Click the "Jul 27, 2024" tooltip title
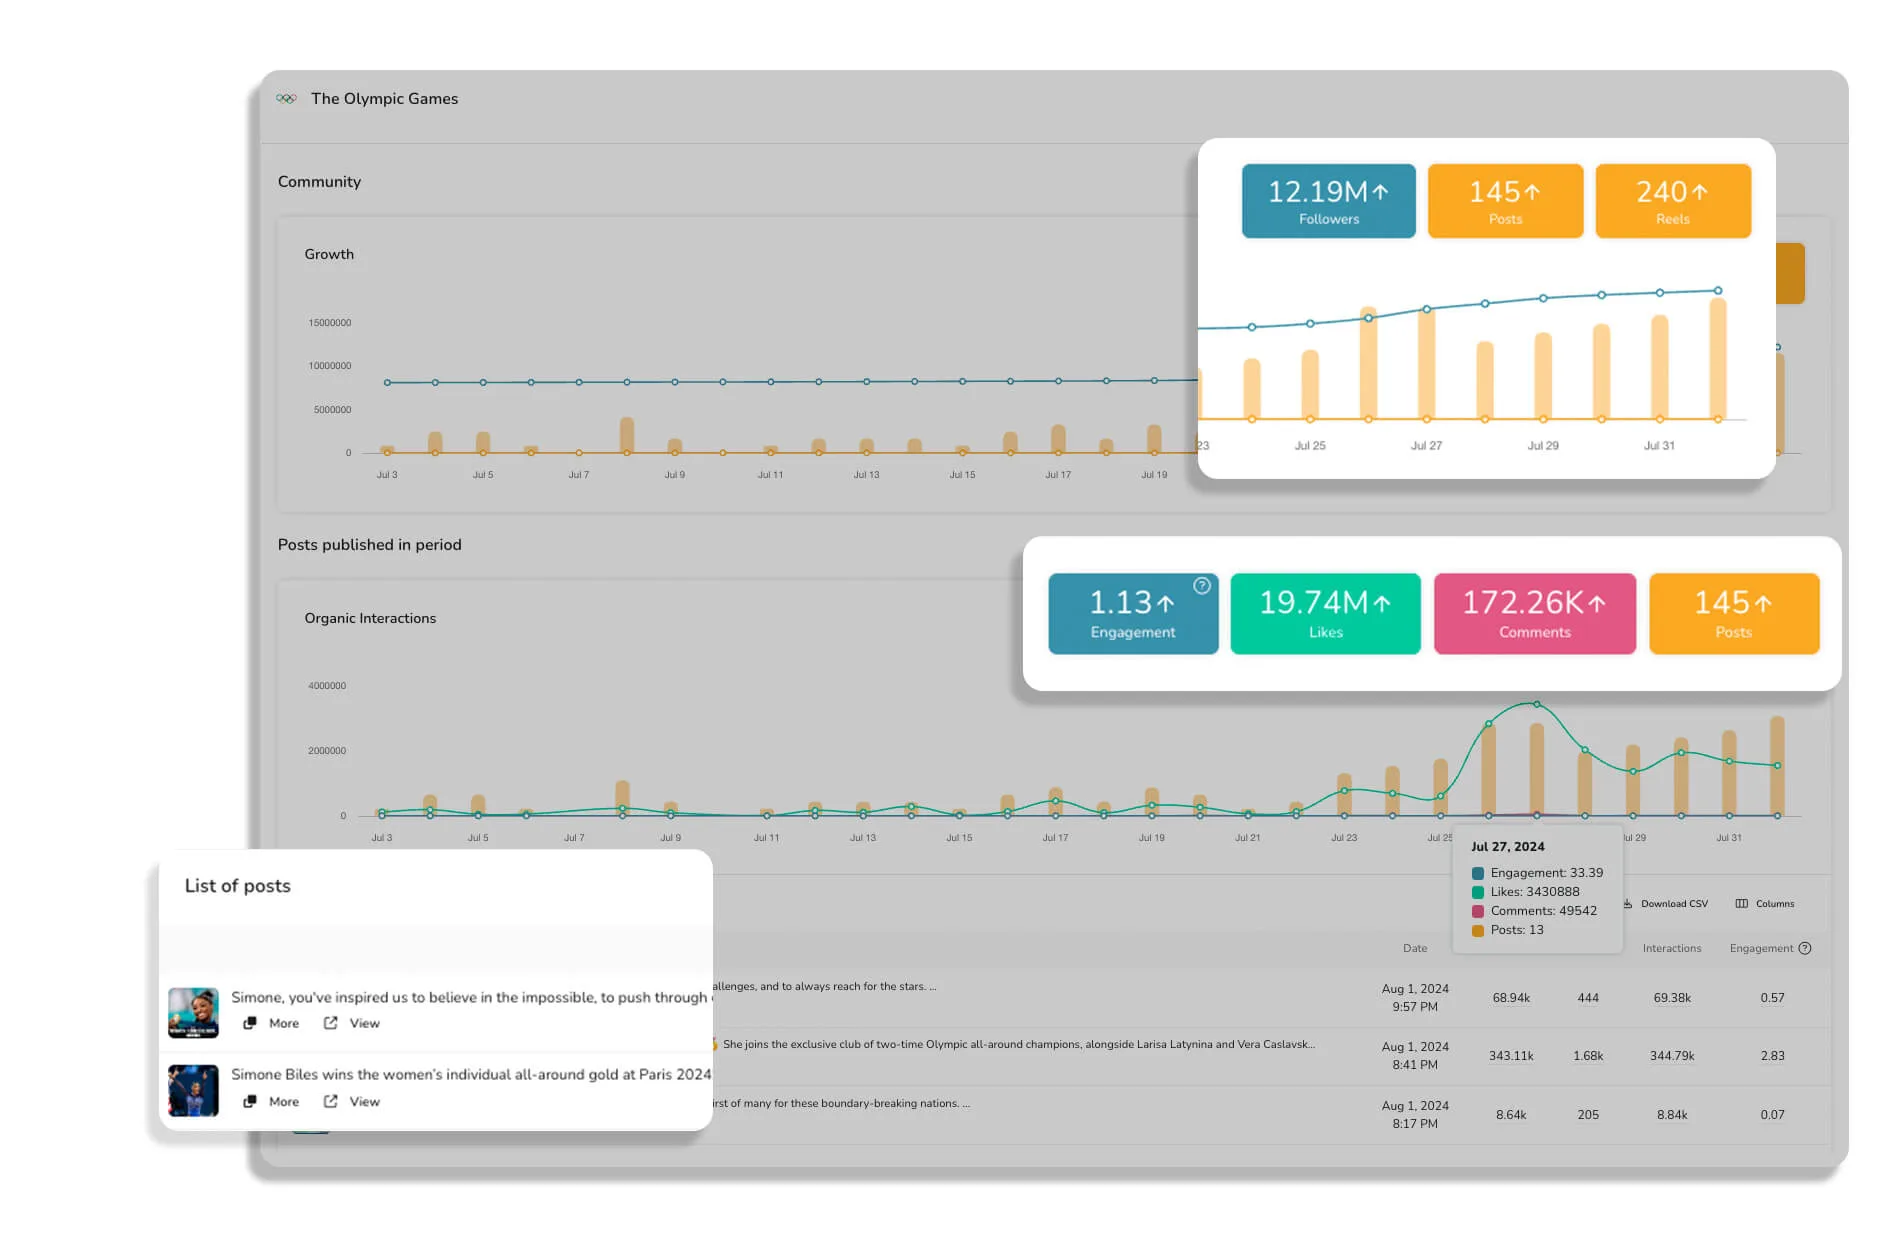1885x1236 pixels. click(1507, 847)
